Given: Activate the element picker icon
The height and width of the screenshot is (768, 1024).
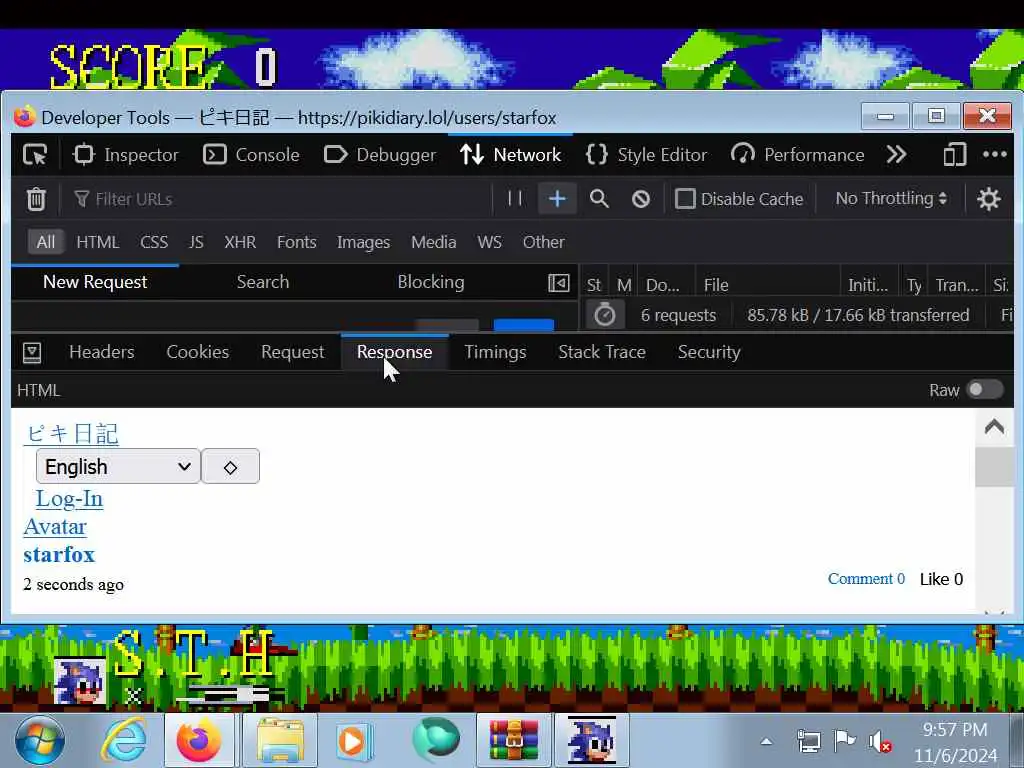Looking at the screenshot, I should click(35, 155).
